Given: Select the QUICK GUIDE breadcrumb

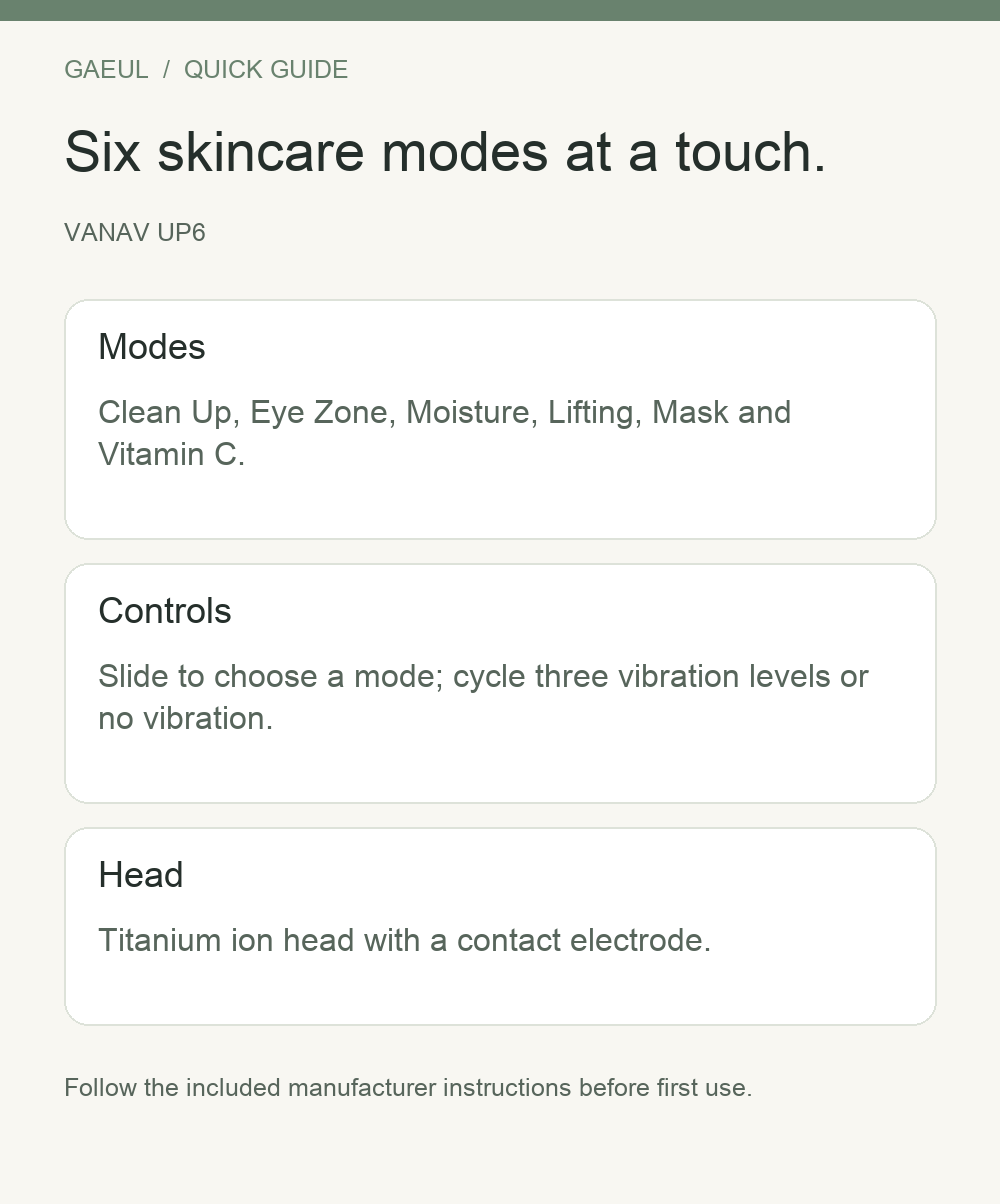Looking at the screenshot, I should pos(266,70).
